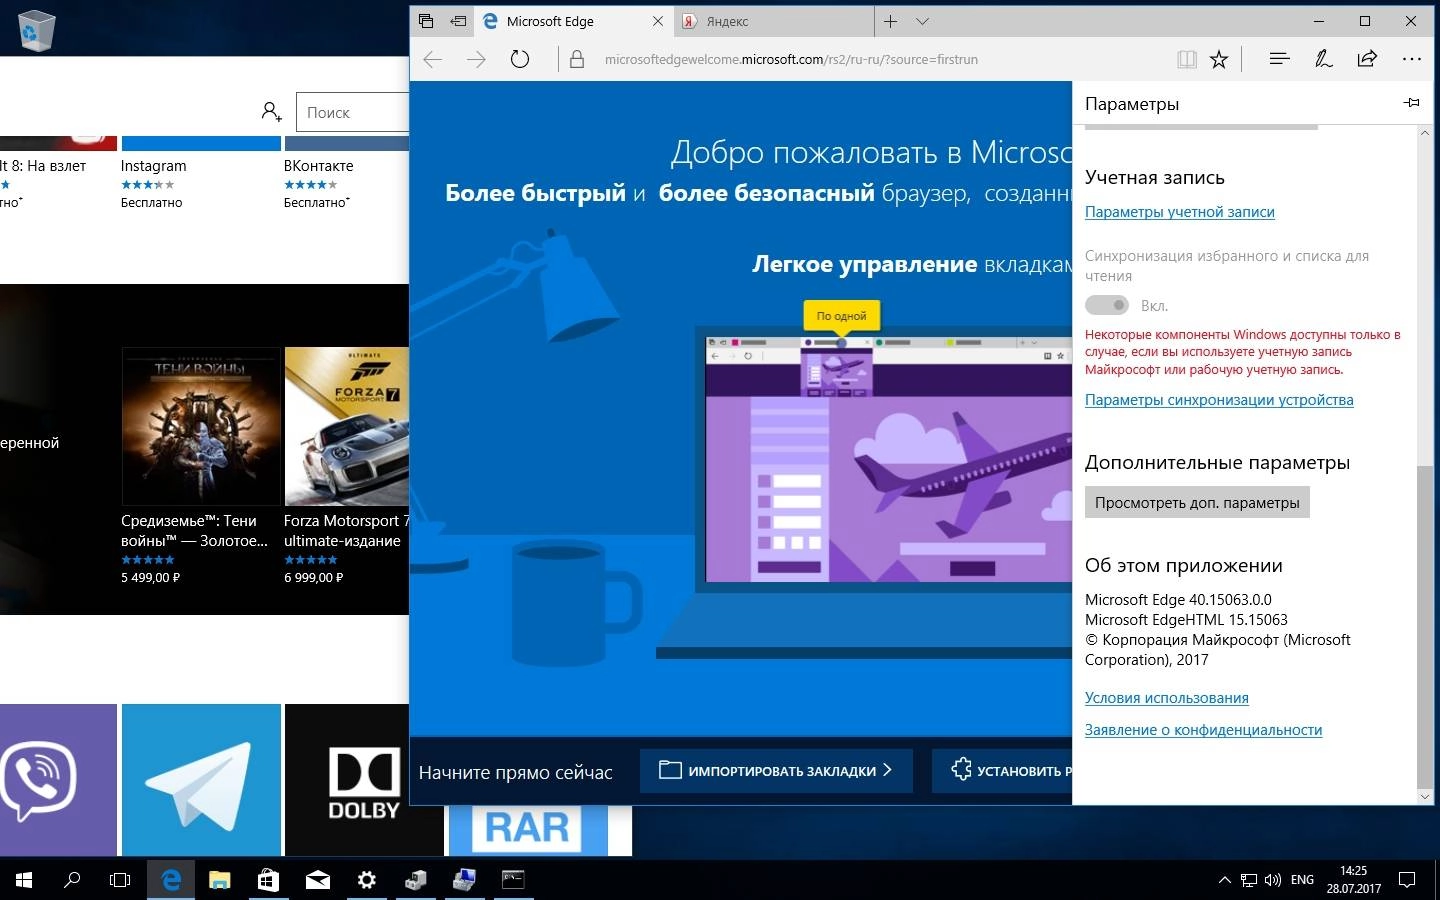Open File Explorer from taskbar
Image resolution: width=1440 pixels, height=900 pixels.
[220, 880]
